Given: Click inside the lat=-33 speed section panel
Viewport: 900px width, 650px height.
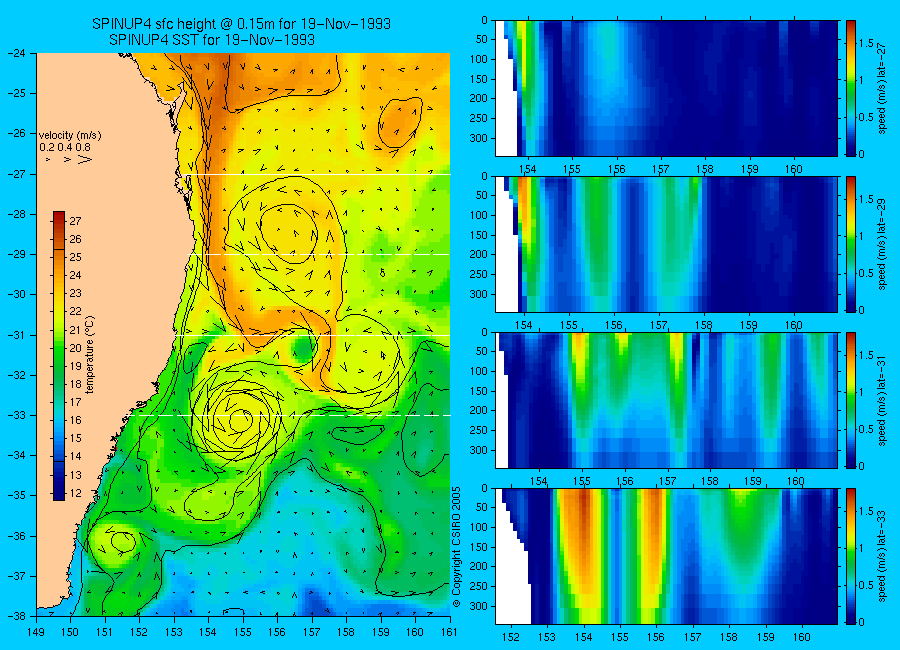Looking at the screenshot, I should [x=666, y=556].
